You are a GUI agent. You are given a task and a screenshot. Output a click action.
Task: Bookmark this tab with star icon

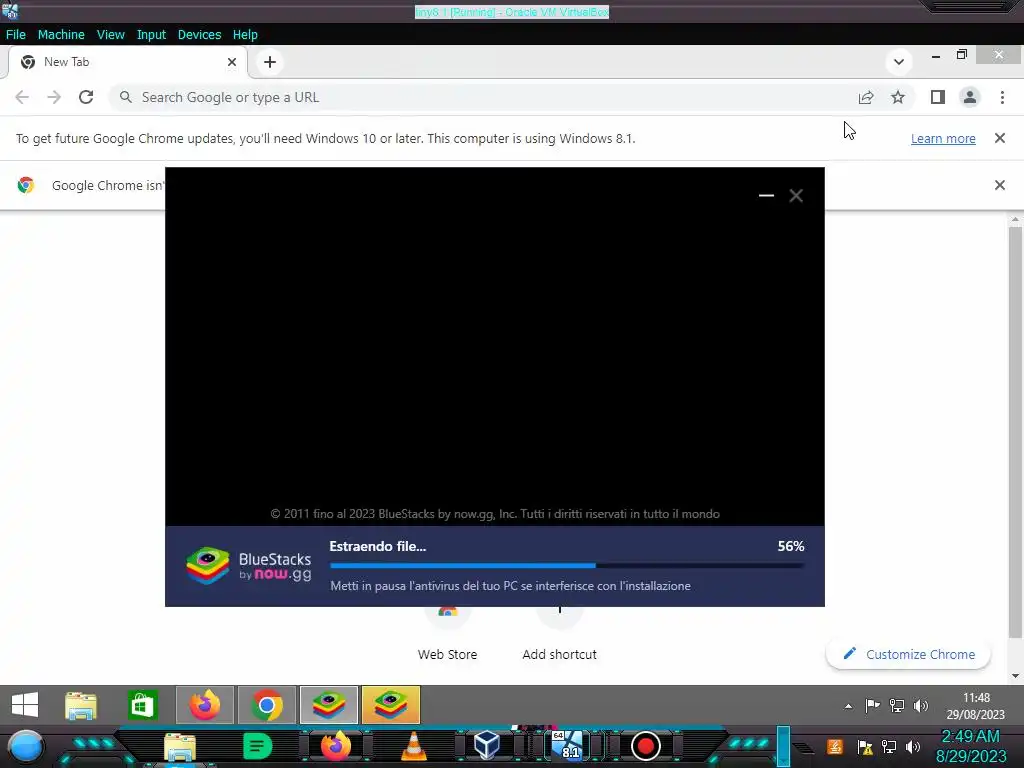(x=898, y=97)
